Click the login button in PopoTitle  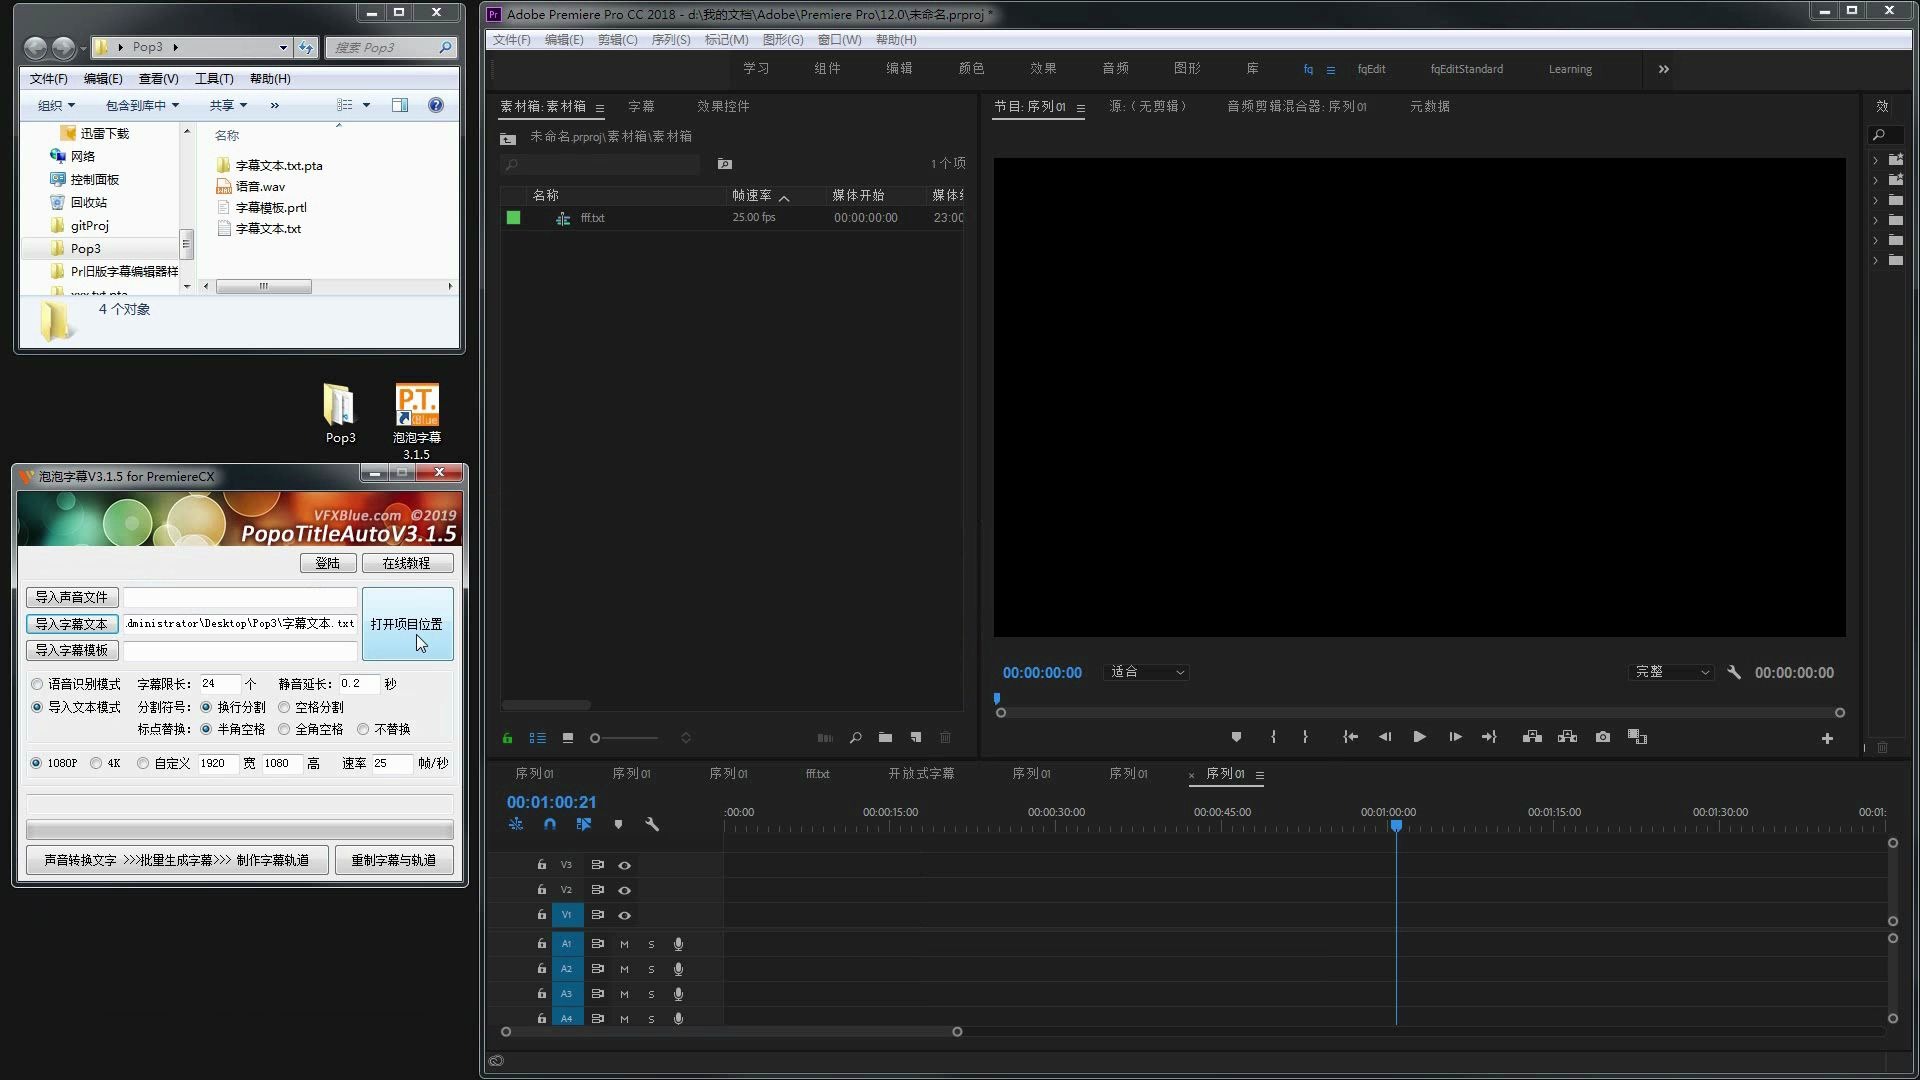coord(328,563)
